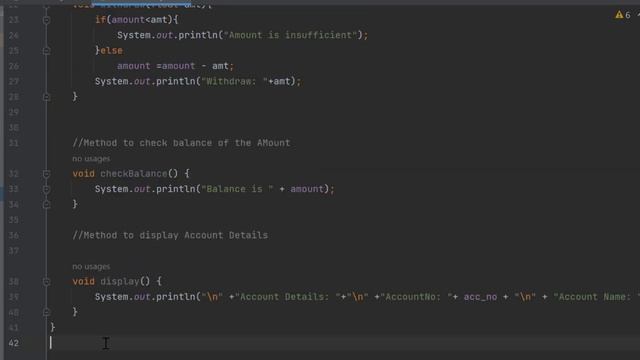Image resolution: width=640 pixels, height=360 pixels.
Task: Fold the closing brace at line 28
Action: (47, 97)
